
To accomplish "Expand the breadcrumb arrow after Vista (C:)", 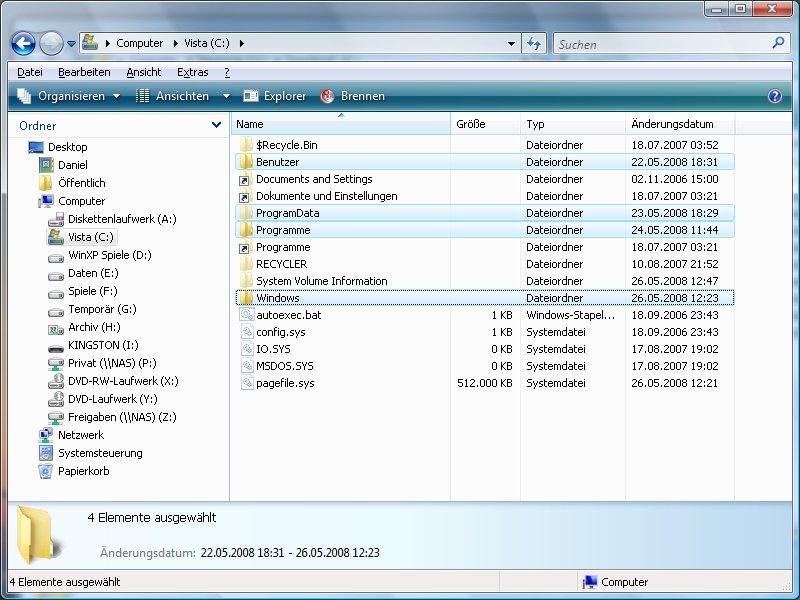I will (241, 43).
